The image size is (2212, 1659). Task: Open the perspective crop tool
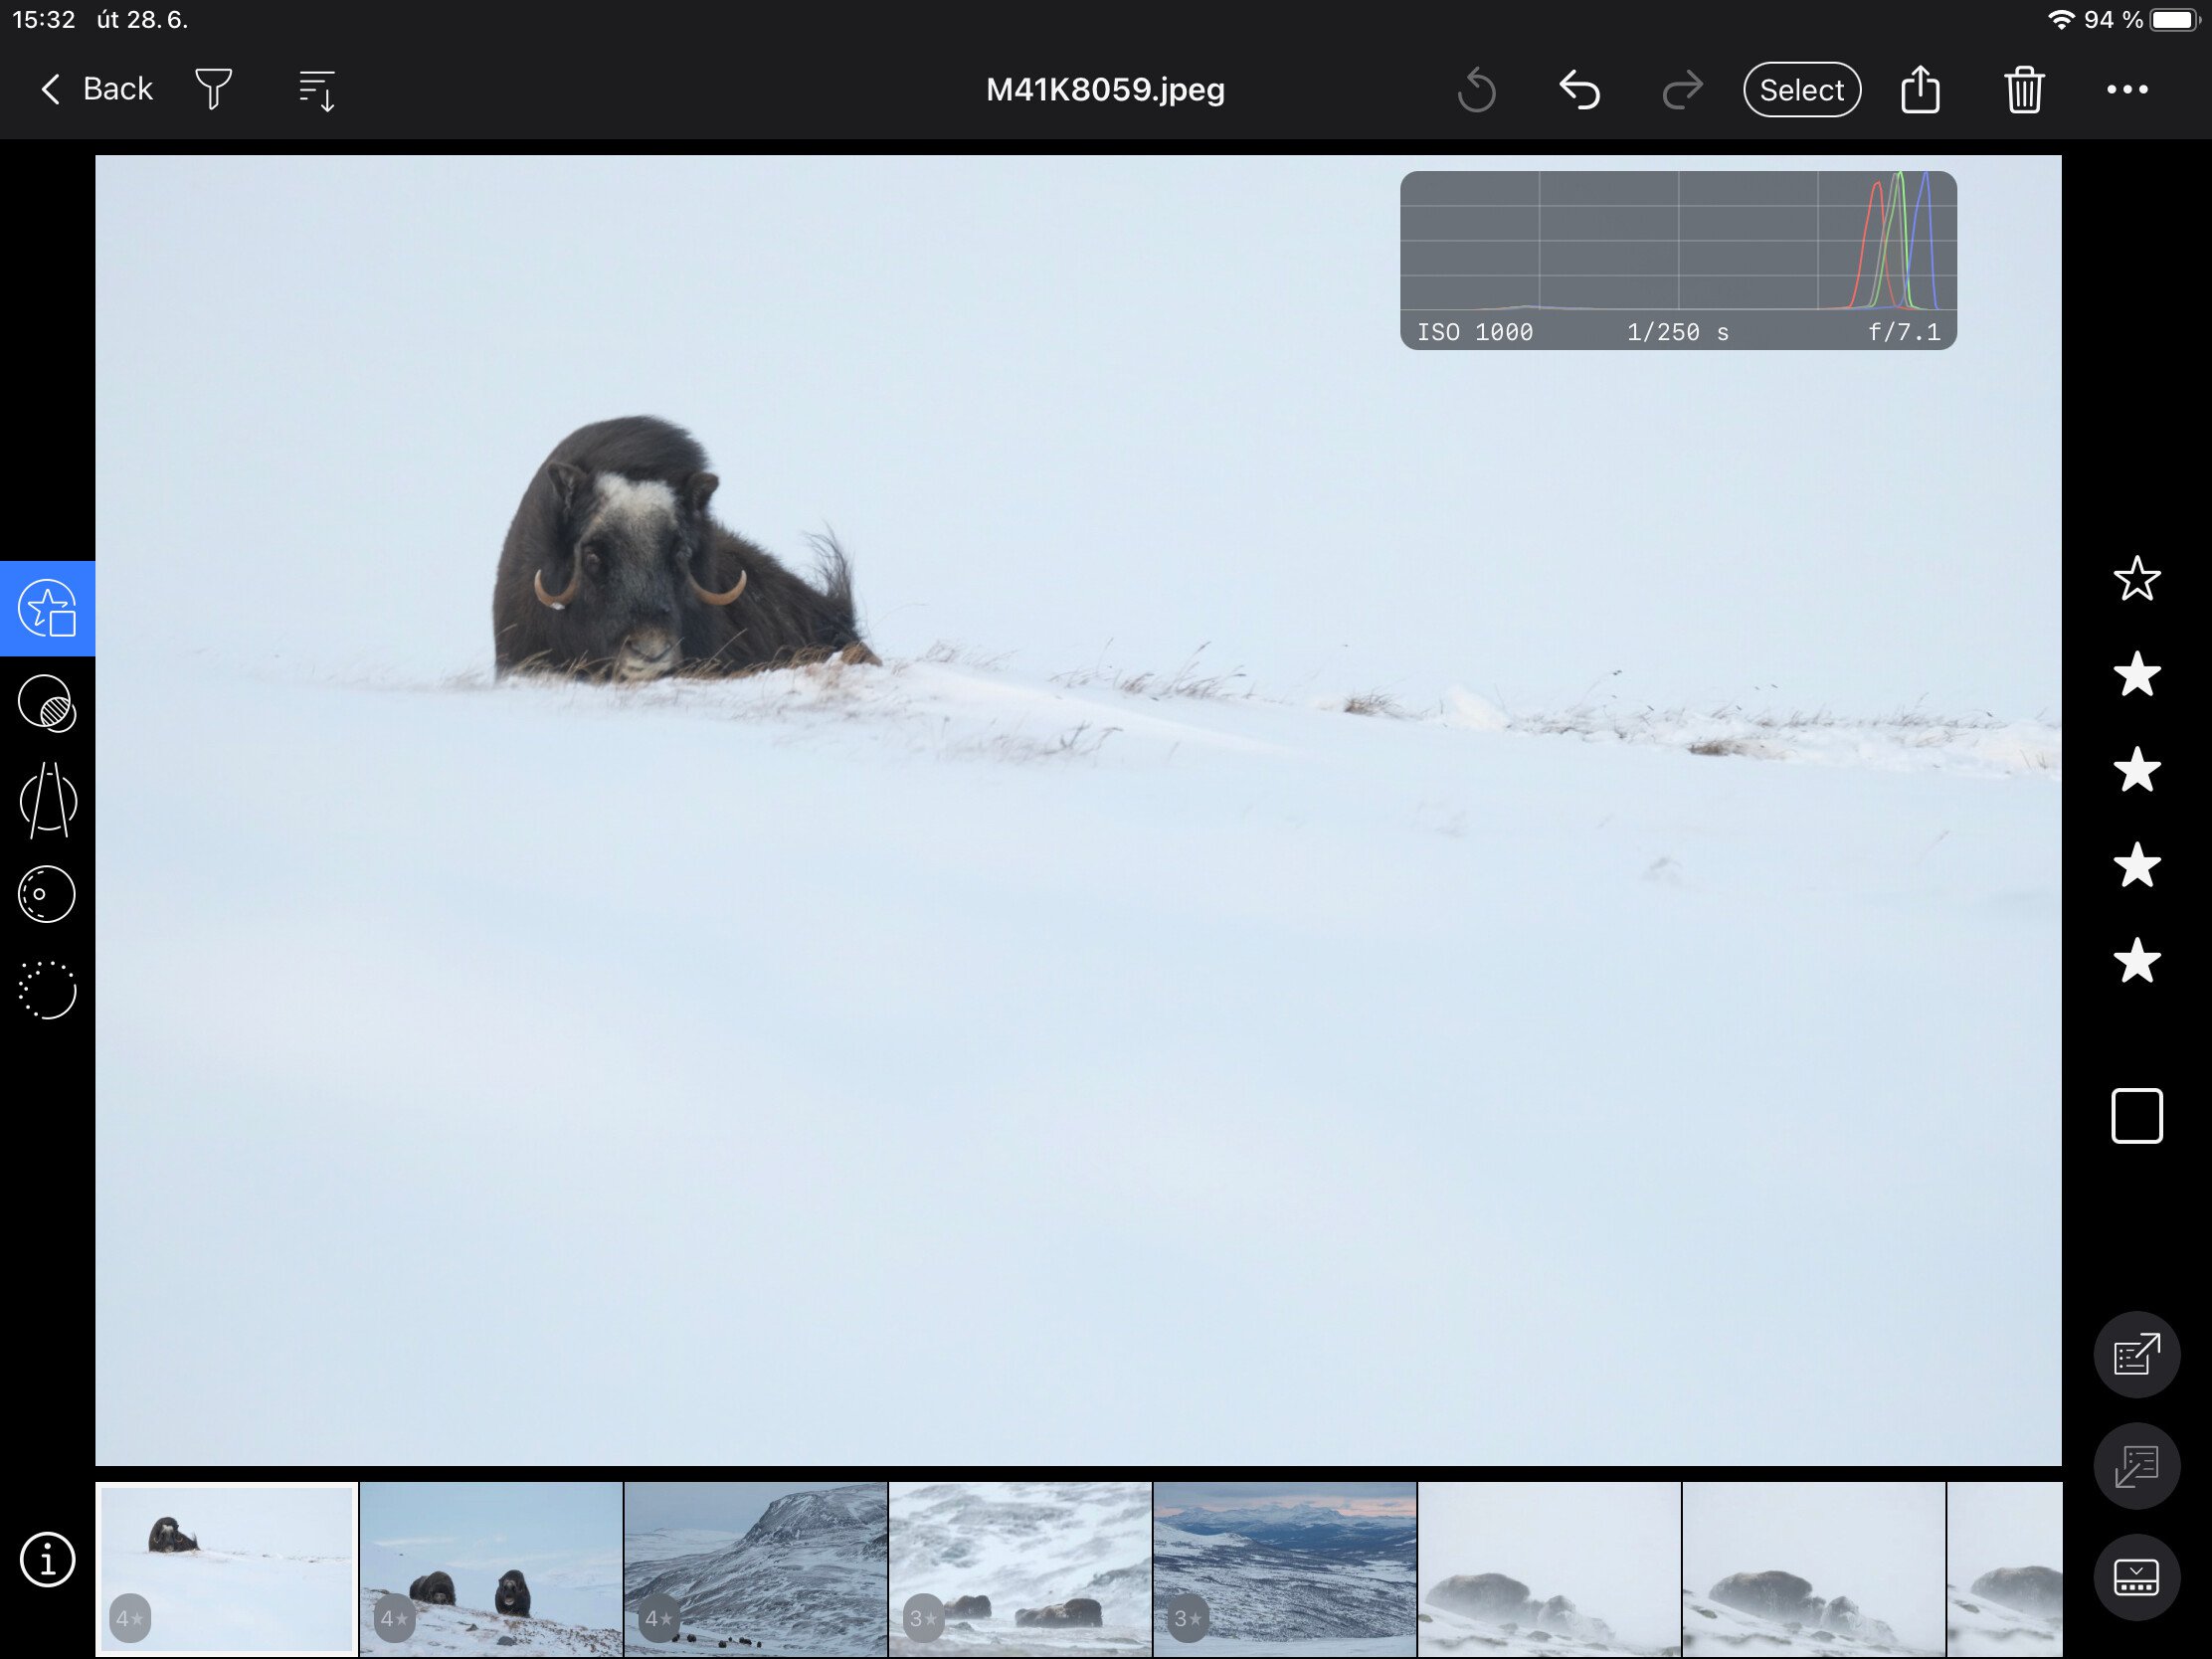47,800
